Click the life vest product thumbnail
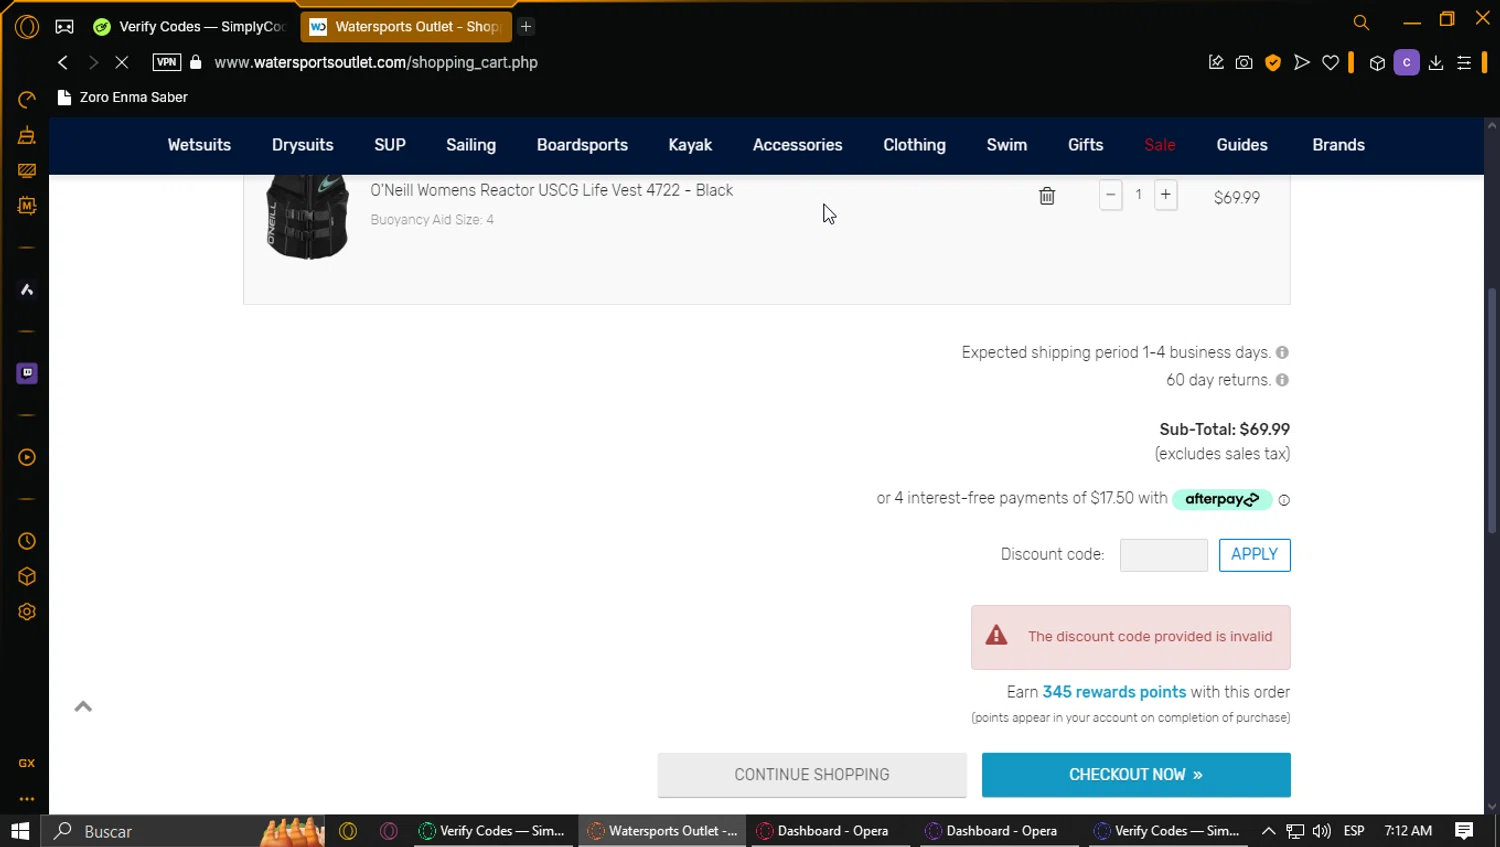Screen dimensions: 1500x847 [x=307, y=217]
